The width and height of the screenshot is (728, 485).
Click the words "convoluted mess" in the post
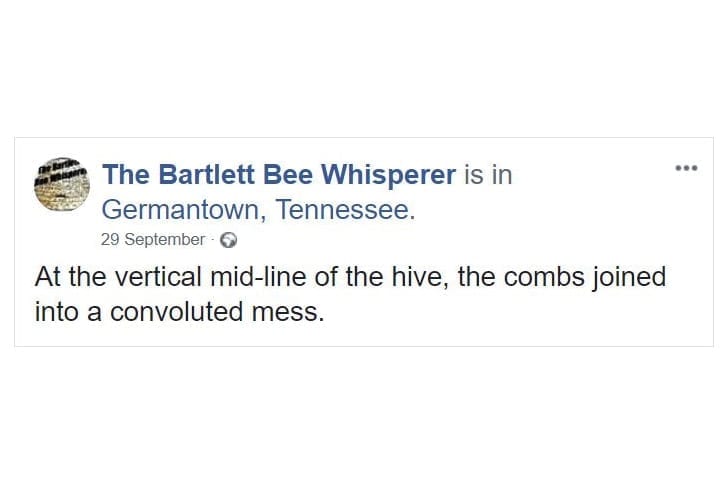[217, 311]
